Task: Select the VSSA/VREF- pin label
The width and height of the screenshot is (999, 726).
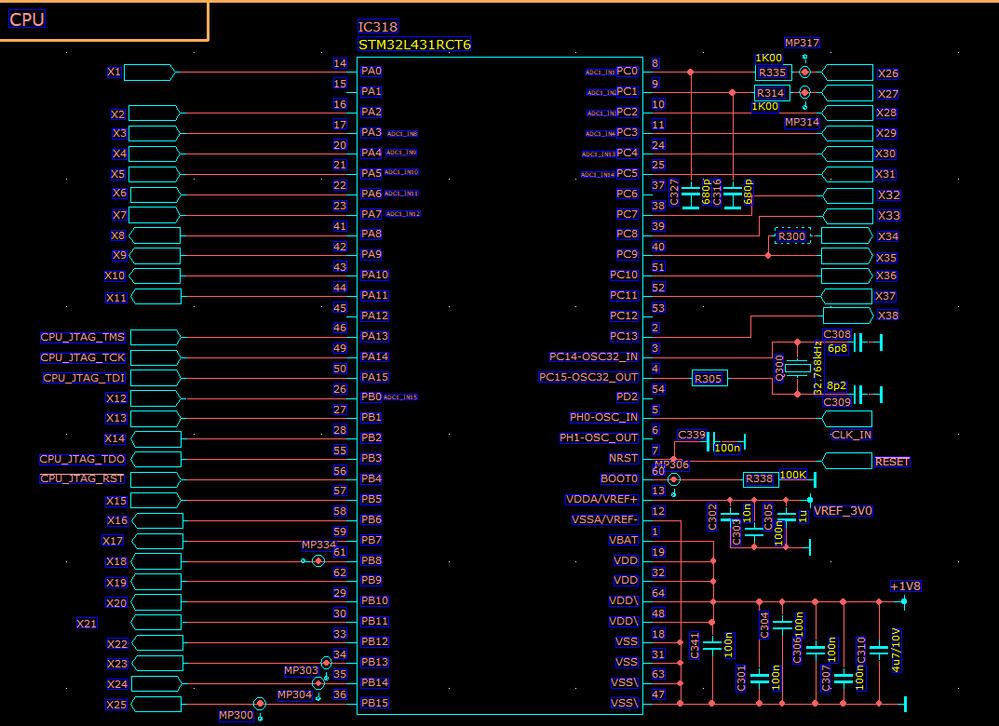Action: point(605,520)
